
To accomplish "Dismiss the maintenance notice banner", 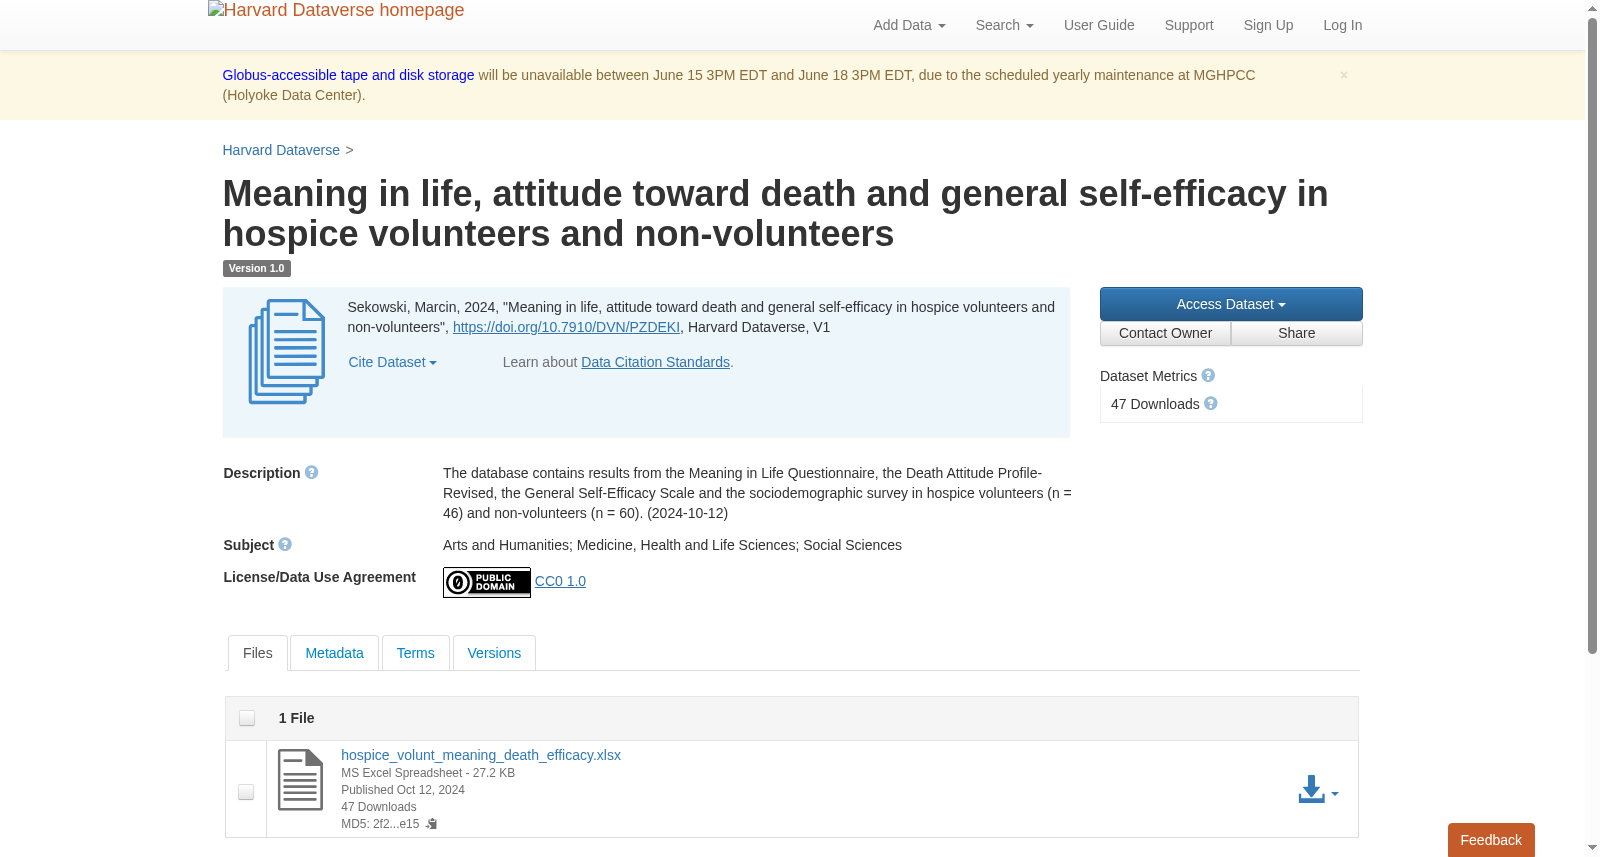I will [1344, 75].
